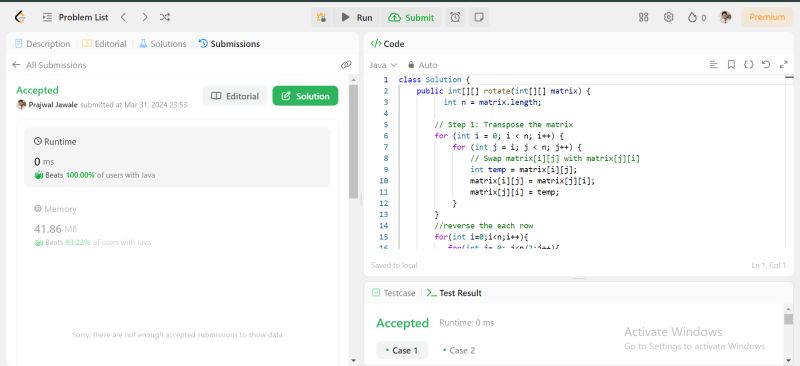Click the scroll-up arrow in submissions panel
The width and height of the screenshot is (800, 366).
[354, 80]
